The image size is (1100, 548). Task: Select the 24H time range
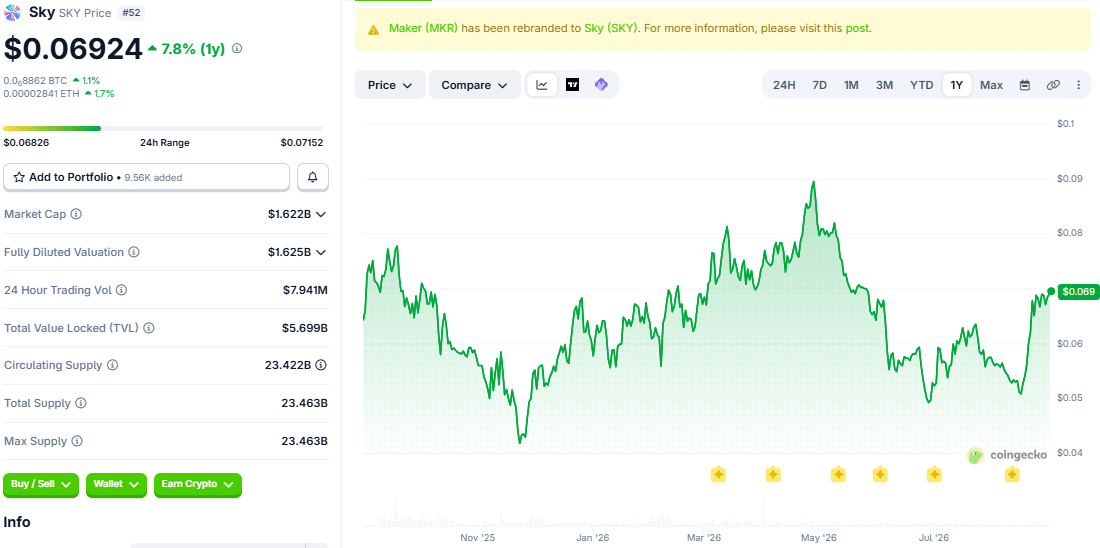784,85
